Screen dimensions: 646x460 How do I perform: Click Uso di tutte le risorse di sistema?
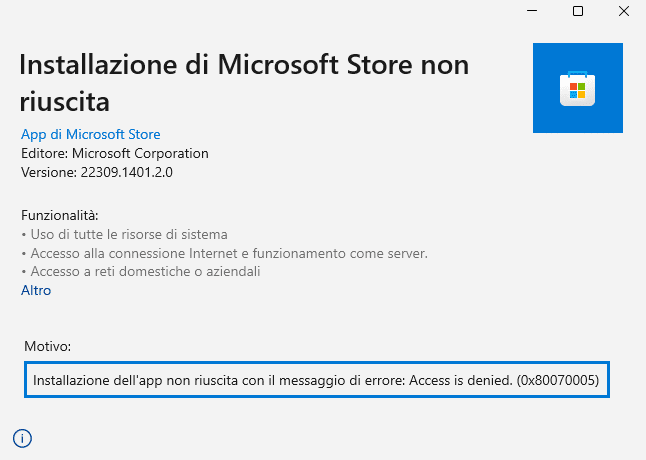(125, 235)
